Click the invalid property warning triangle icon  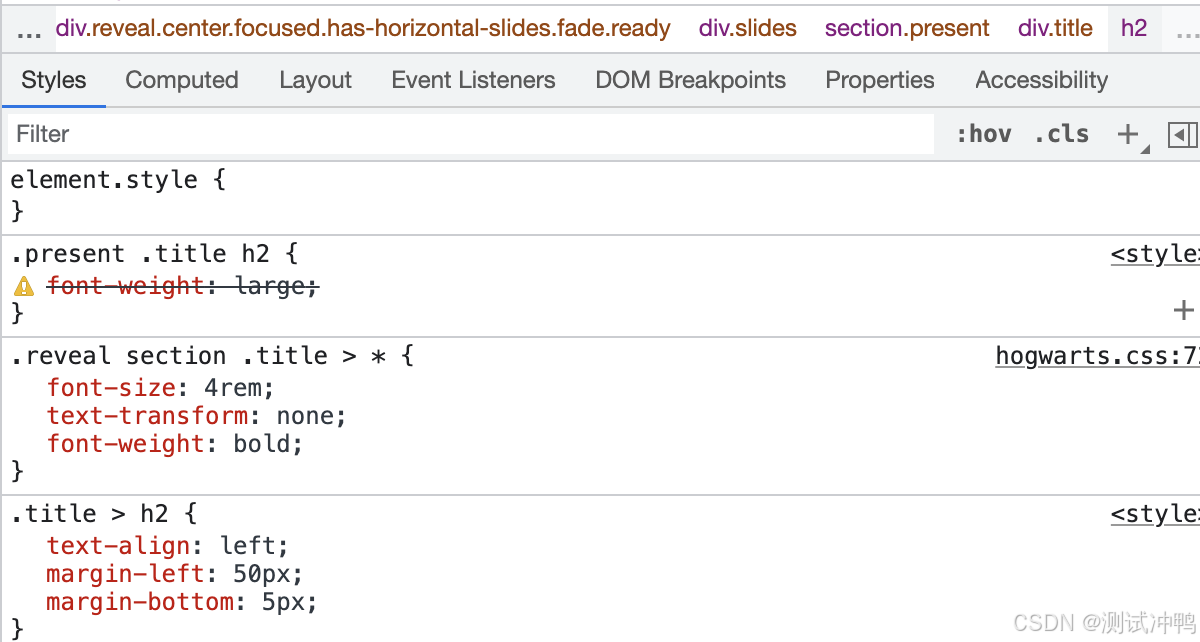[x=24, y=287]
